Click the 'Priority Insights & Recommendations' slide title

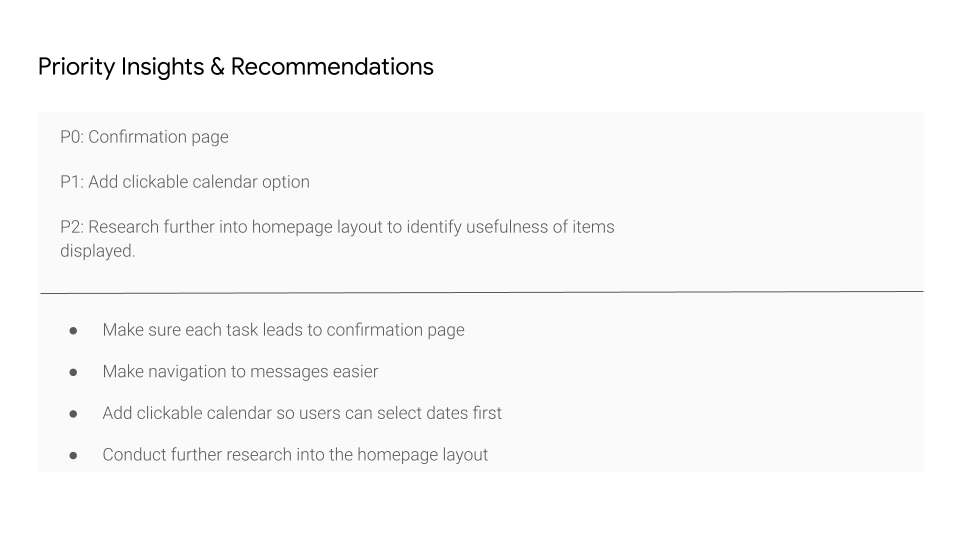pyautogui.click(x=236, y=67)
